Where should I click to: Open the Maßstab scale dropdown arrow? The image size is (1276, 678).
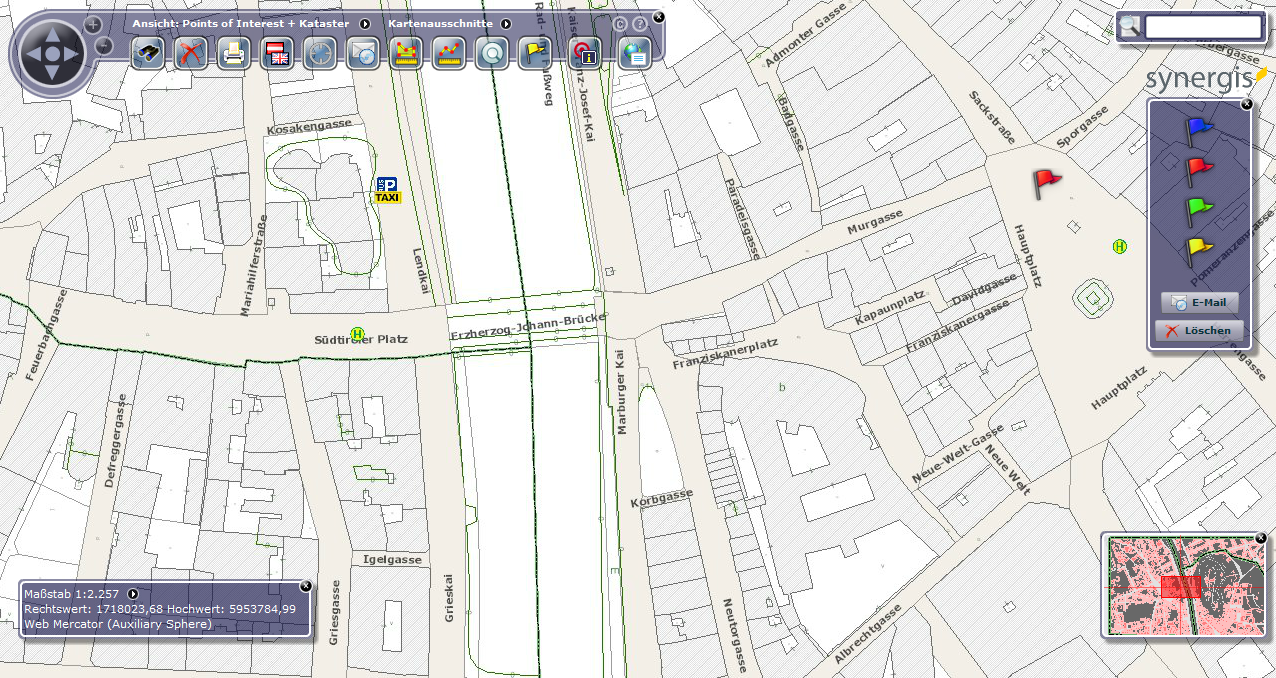(133, 594)
